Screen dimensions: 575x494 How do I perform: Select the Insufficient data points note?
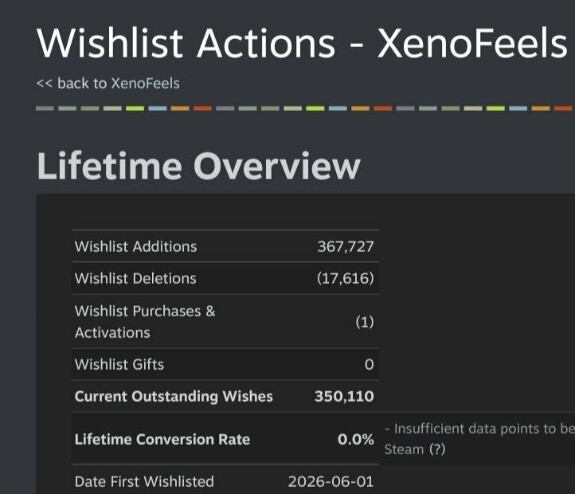click(480, 439)
